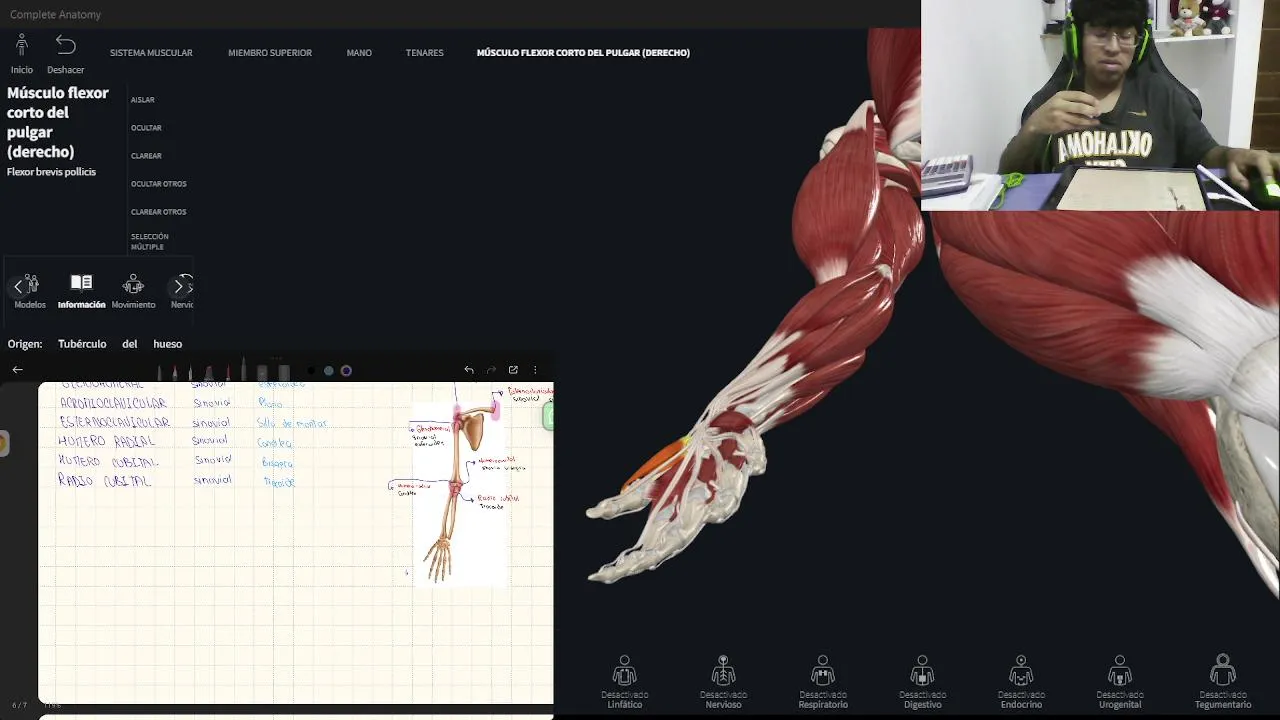Select the second pen with red tip

click(x=174, y=372)
